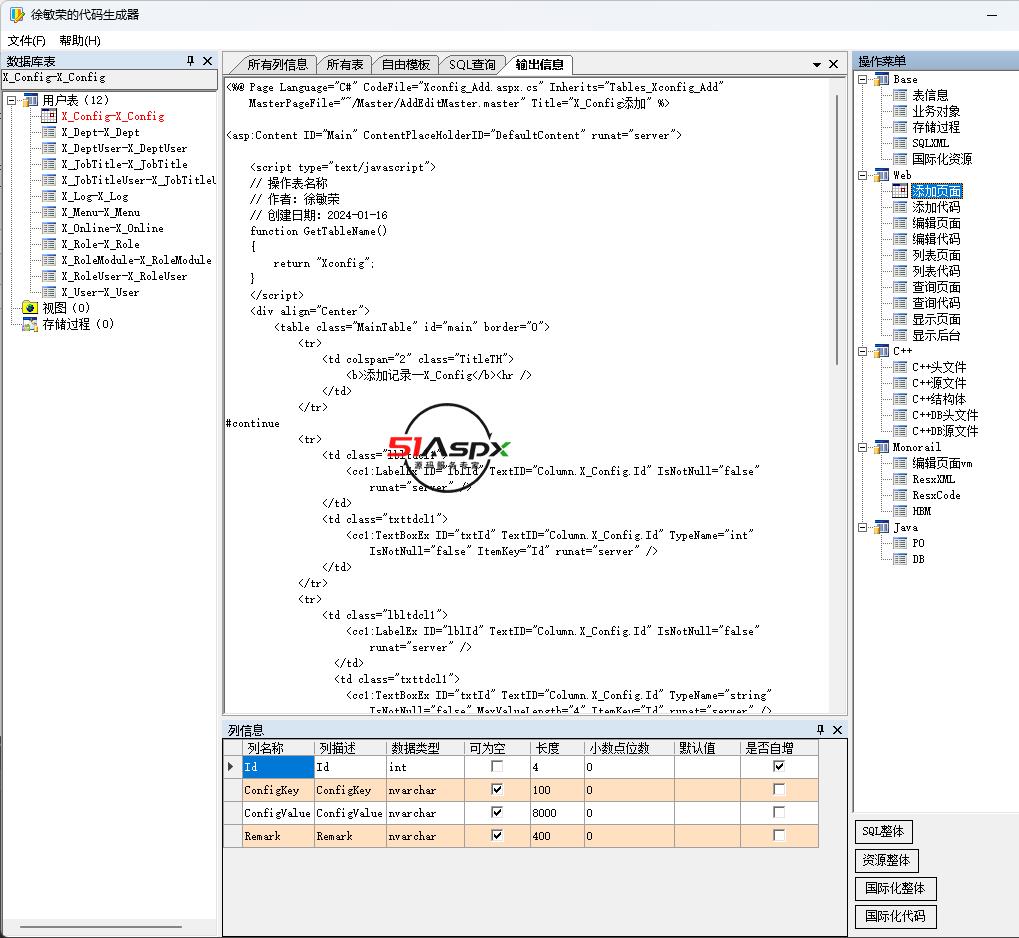Toggle 可为空 checkbox for Remark row

[x=497, y=835]
